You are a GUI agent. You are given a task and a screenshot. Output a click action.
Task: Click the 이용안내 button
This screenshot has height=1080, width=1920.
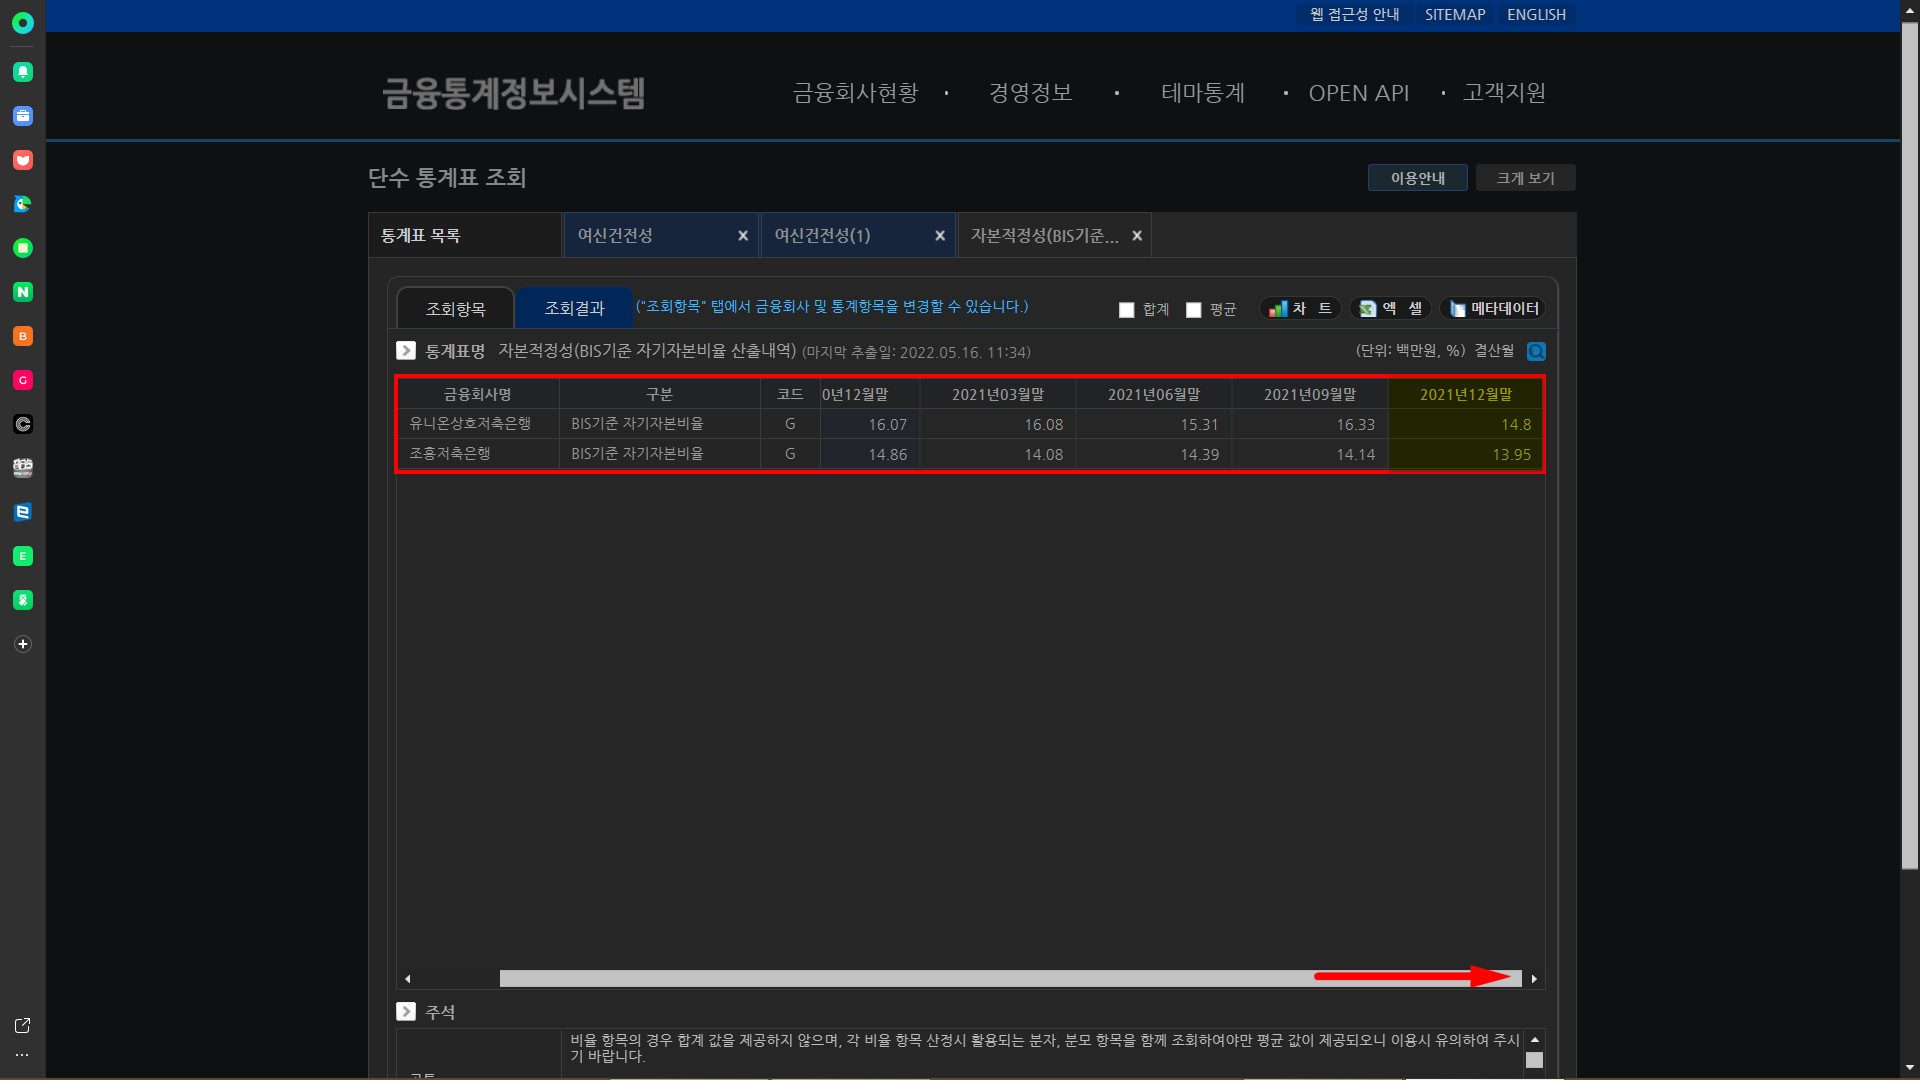point(1417,178)
